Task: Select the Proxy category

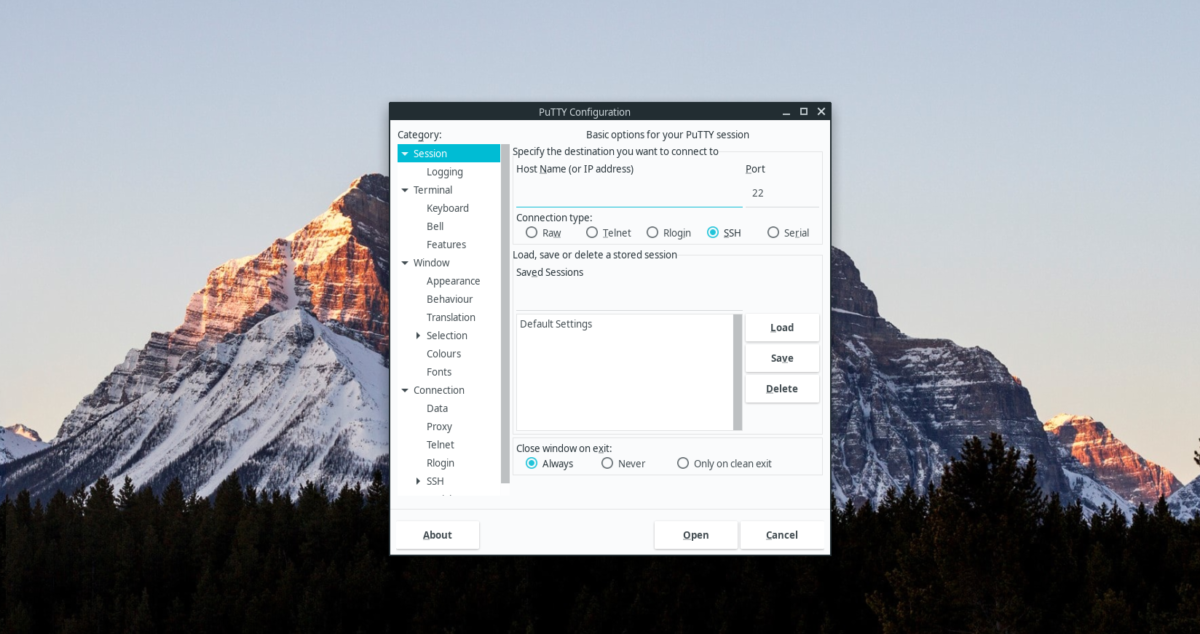Action: 438,426
